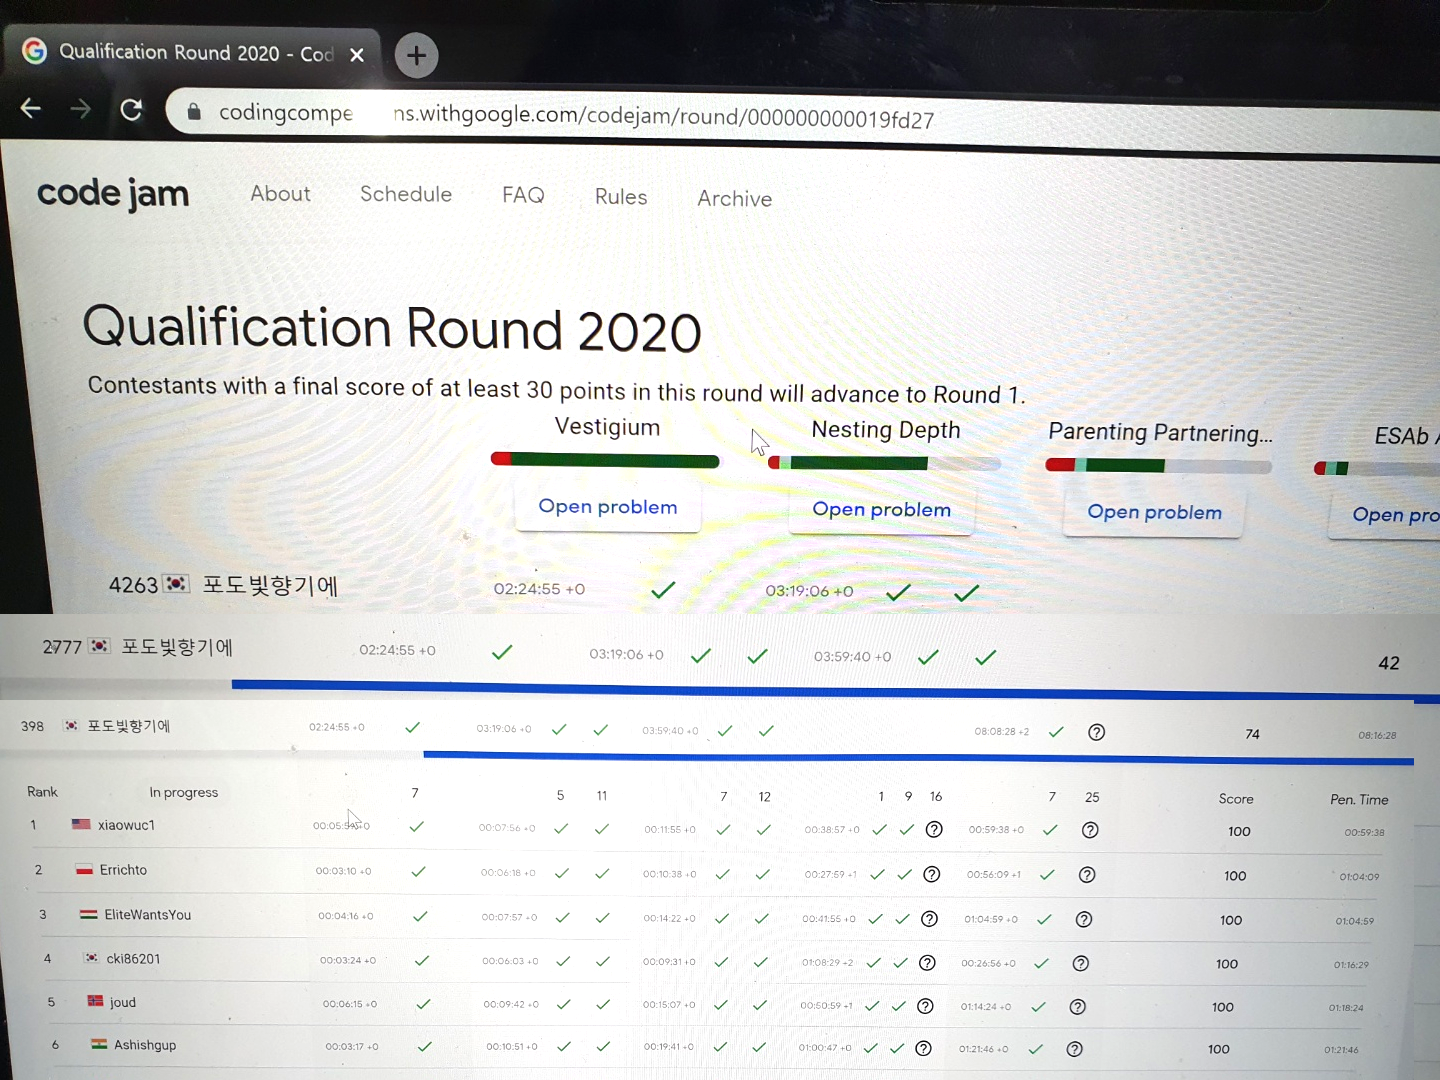The image size is (1440, 1080).
Task: Open the Rules page
Action: (x=621, y=197)
